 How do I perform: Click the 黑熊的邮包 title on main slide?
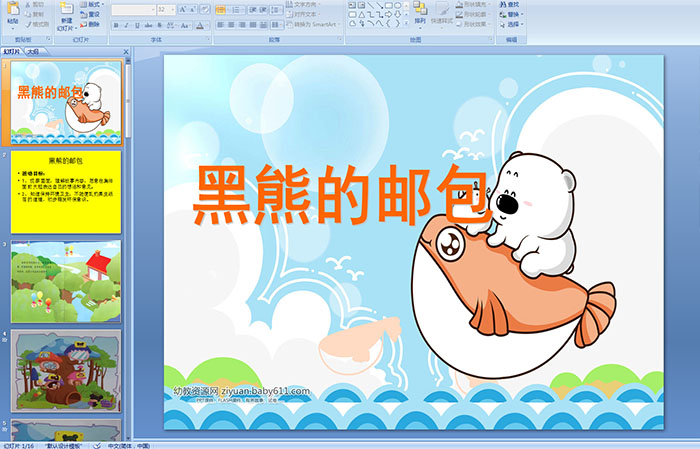click(343, 195)
